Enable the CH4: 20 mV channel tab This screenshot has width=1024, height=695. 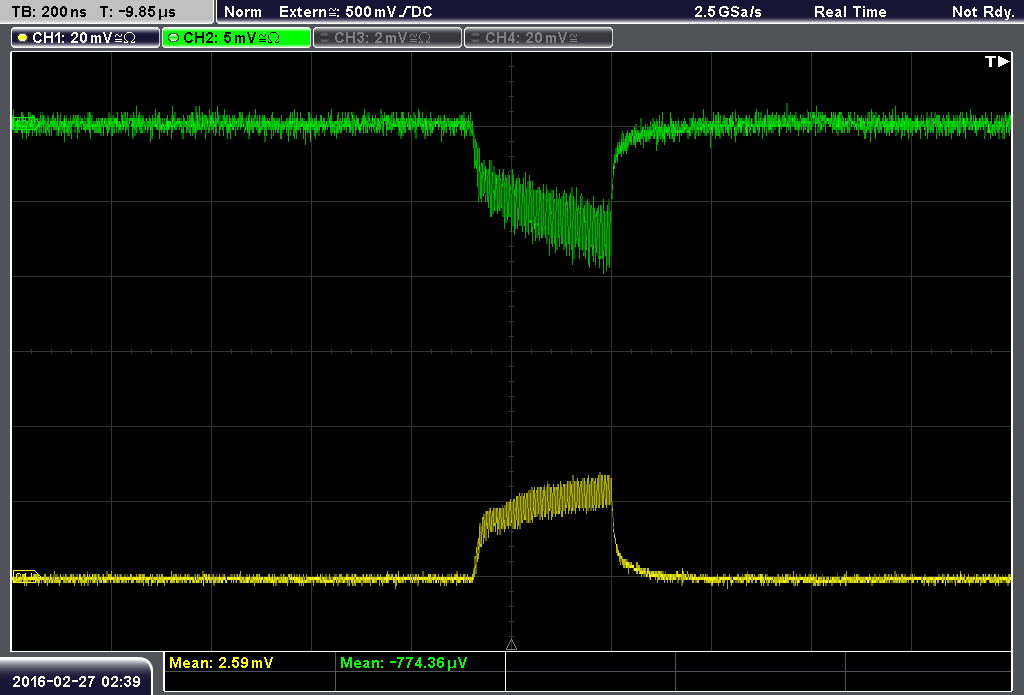[538, 38]
